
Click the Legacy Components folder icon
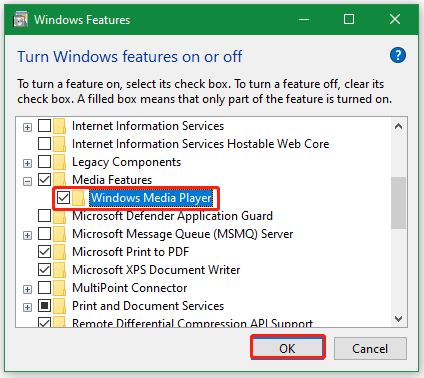[x=60, y=162]
